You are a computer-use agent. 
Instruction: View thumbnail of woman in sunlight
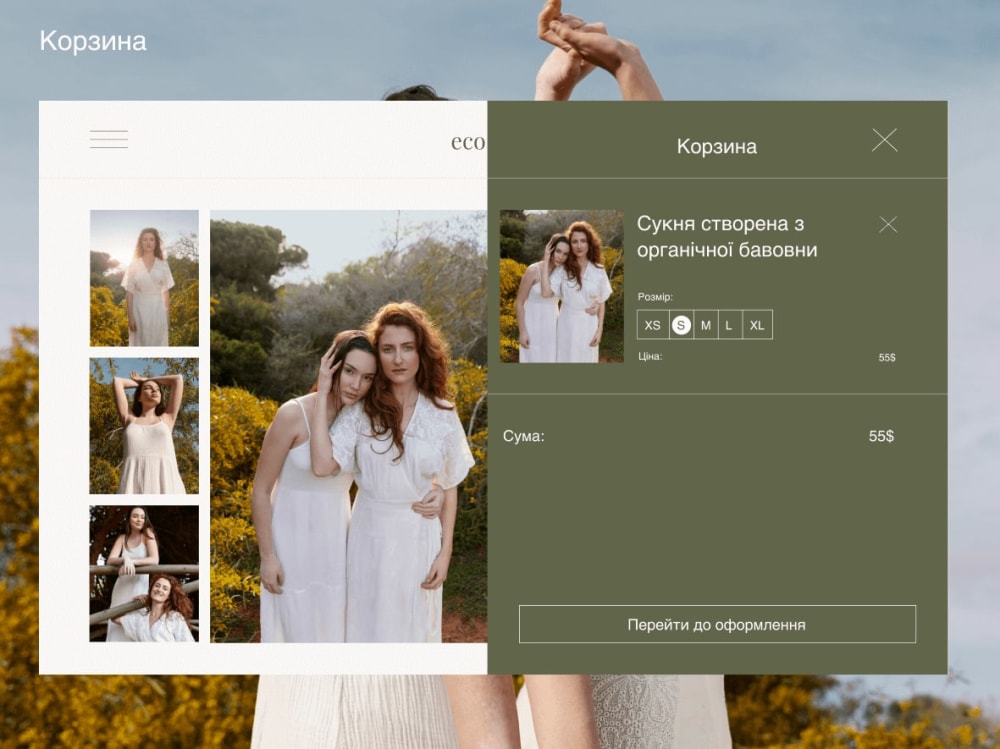tap(144, 278)
